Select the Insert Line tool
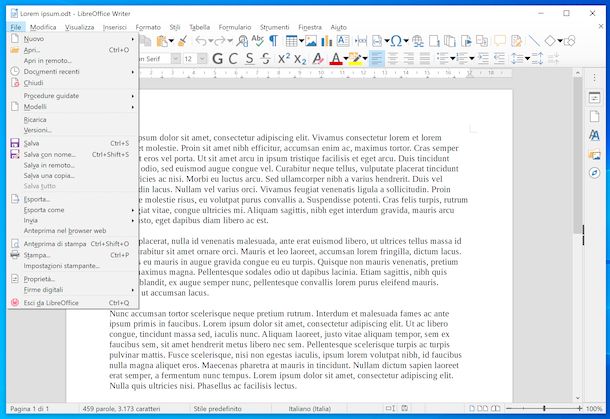The width and height of the screenshot is (610, 419). (x=534, y=40)
